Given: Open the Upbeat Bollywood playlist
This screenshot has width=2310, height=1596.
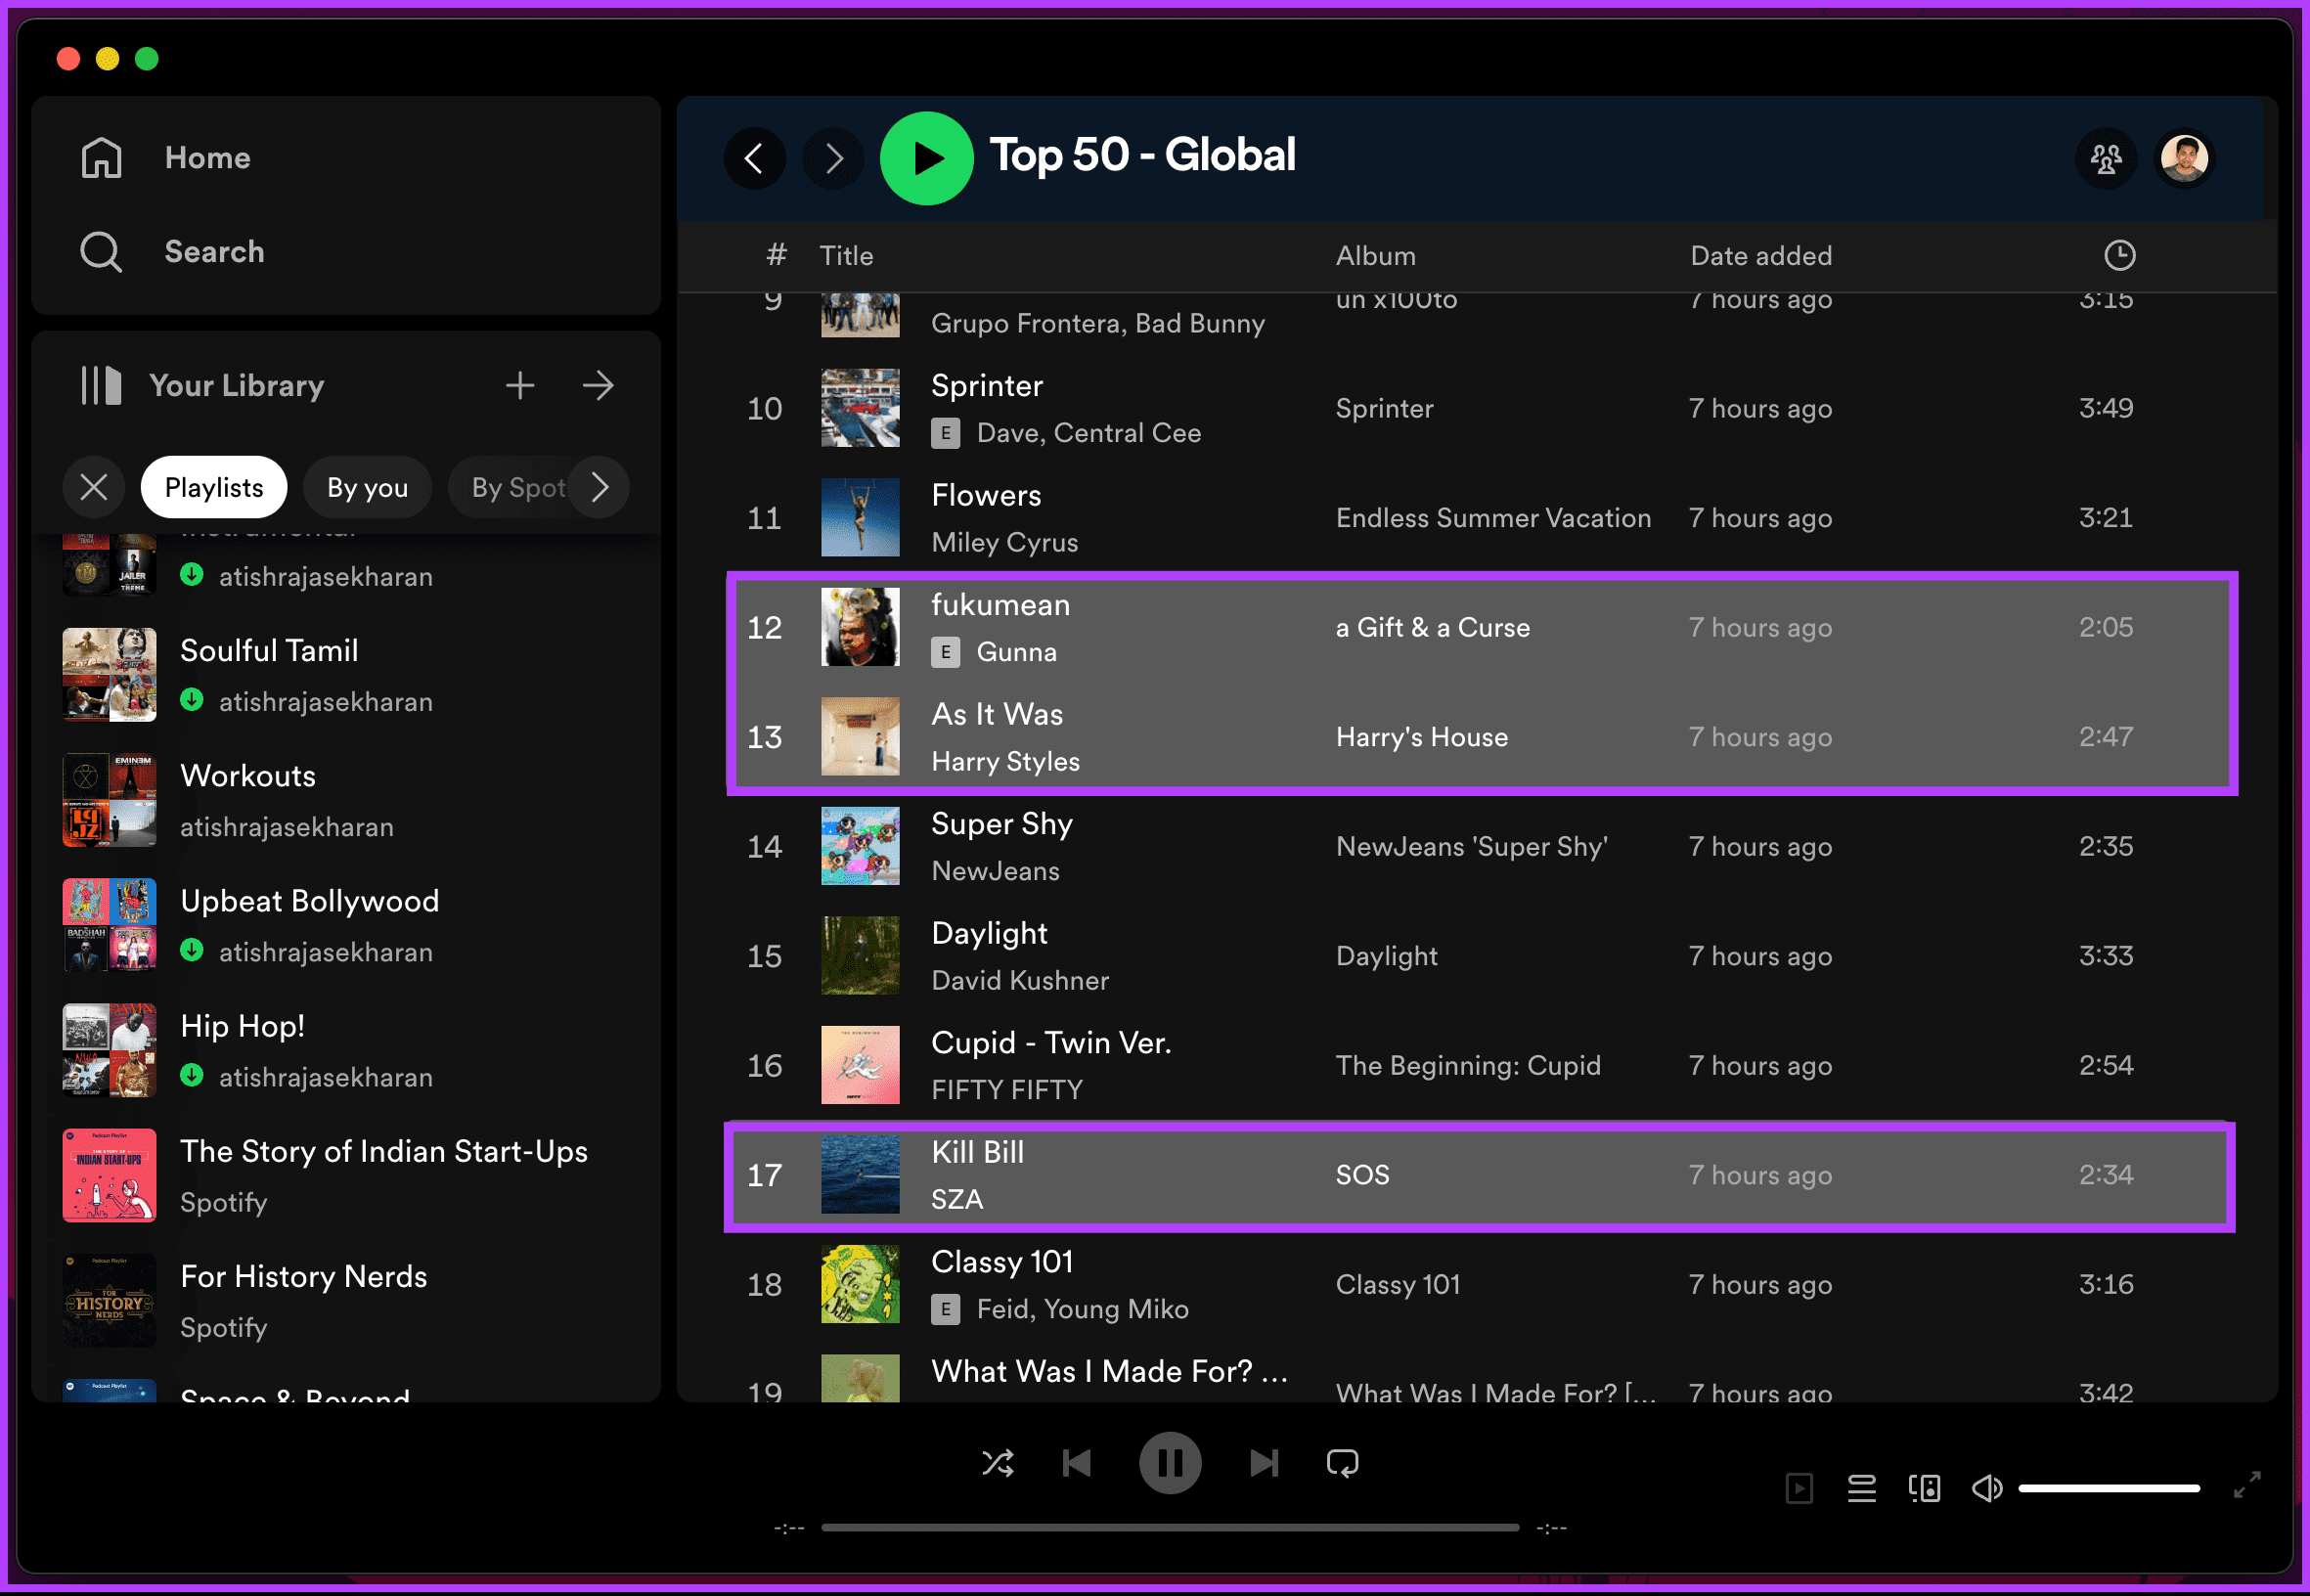Looking at the screenshot, I should [346, 925].
